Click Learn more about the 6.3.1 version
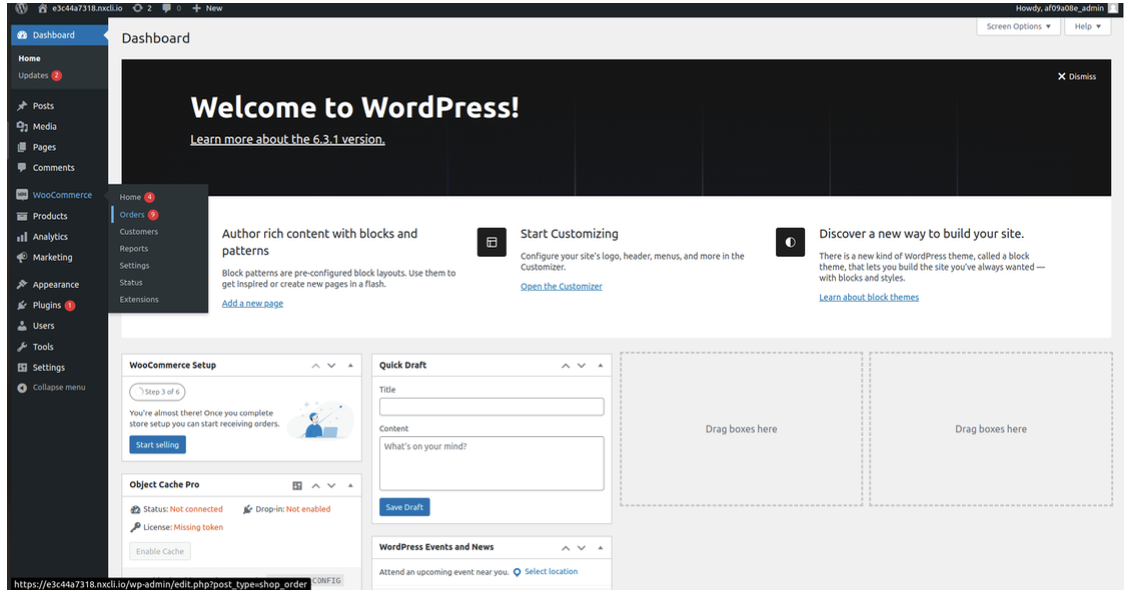The image size is (1126, 590). pyautogui.click(x=287, y=139)
